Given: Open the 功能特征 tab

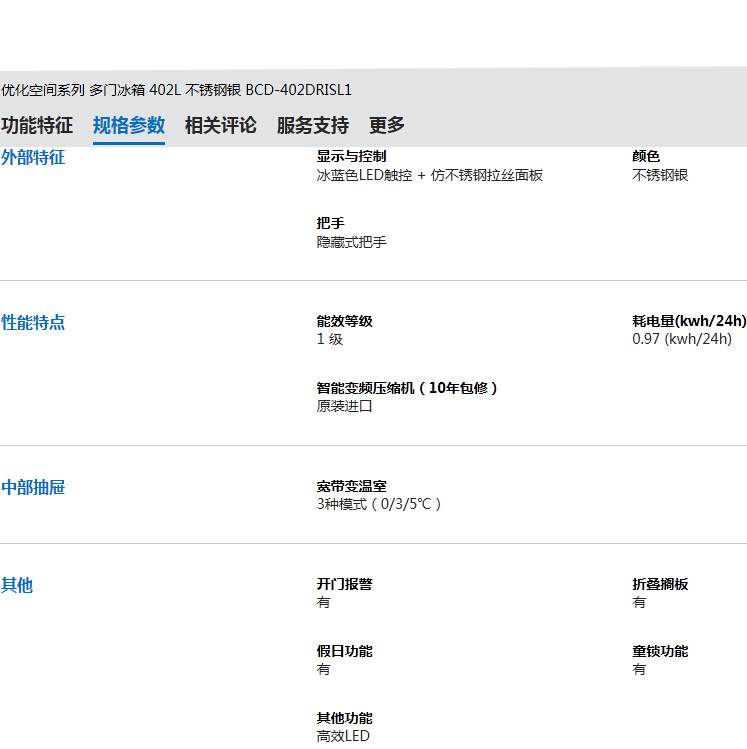Looking at the screenshot, I should tap(37, 125).
